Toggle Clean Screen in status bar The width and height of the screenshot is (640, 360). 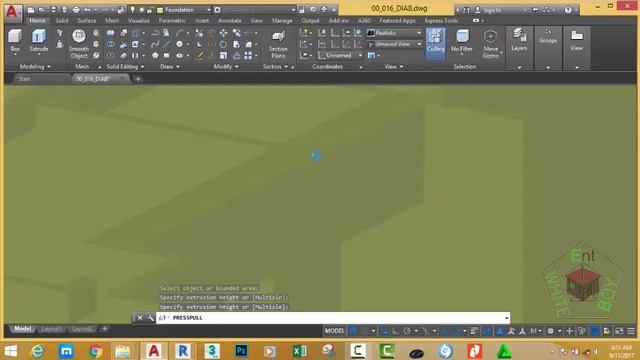(619, 331)
